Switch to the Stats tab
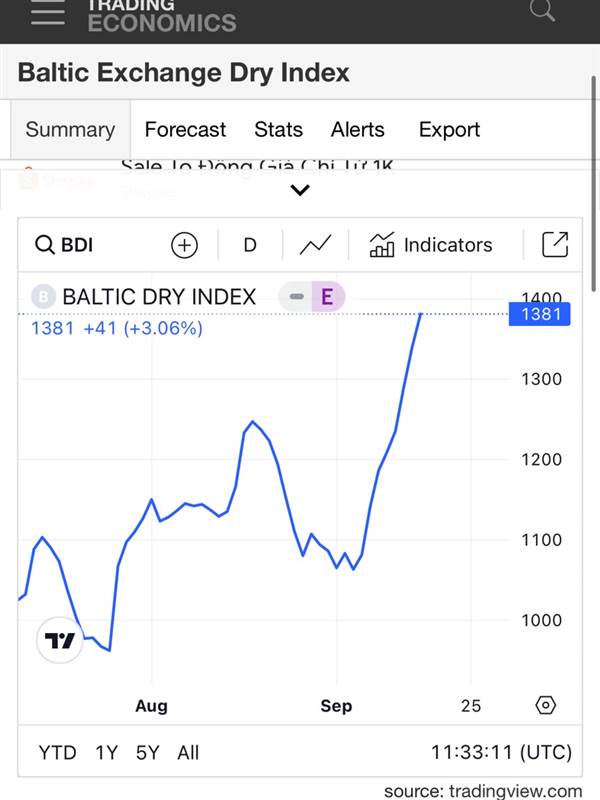The height and width of the screenshot is (800, 600). (x=279, y=130)
